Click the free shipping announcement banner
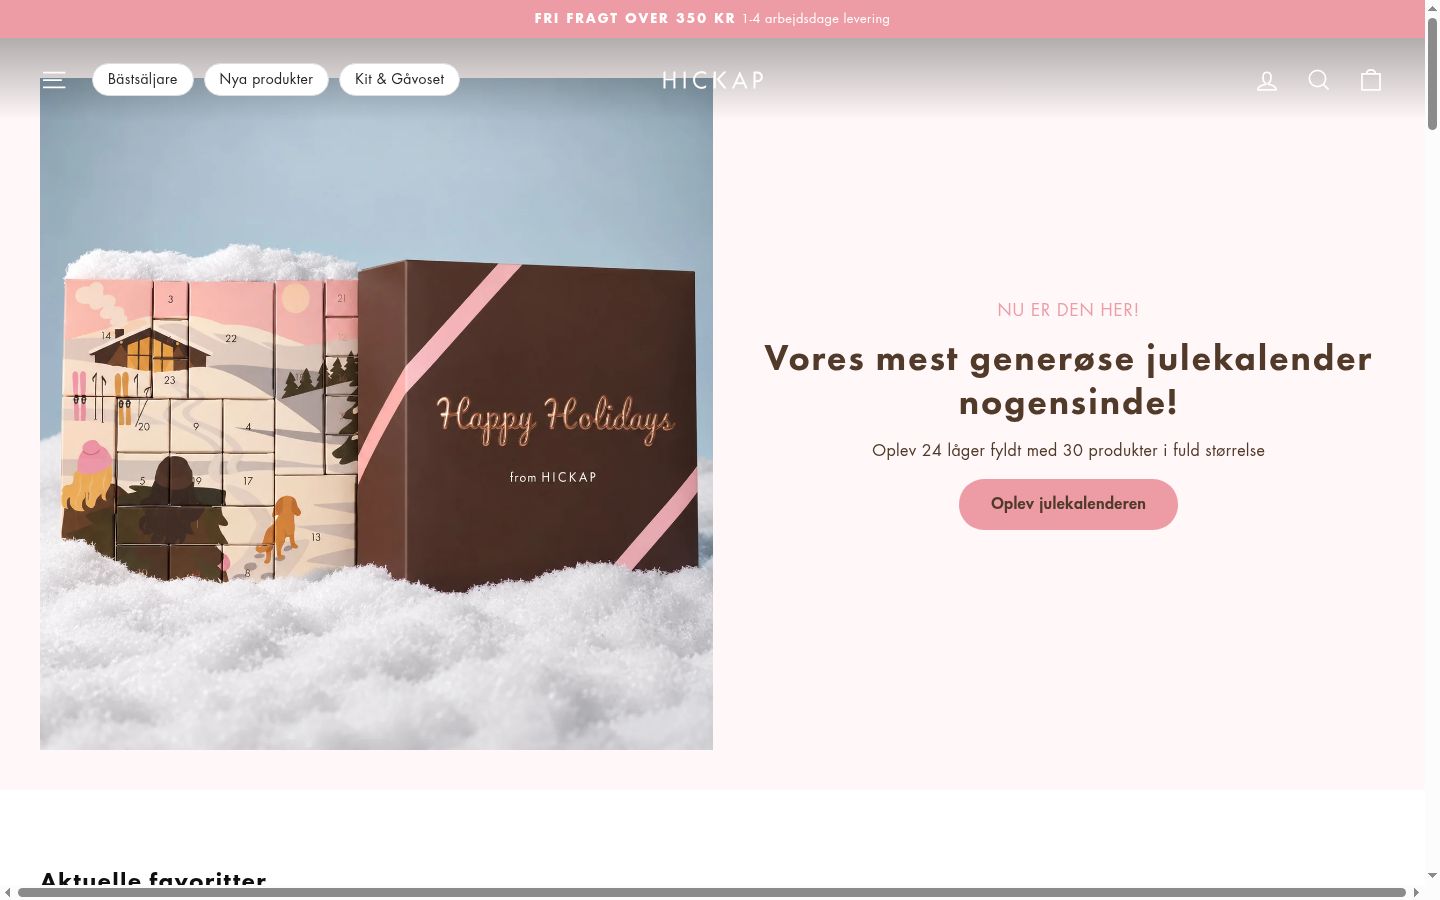The width and height of the screenshot is (1440, 900). (x=712, y=19)
